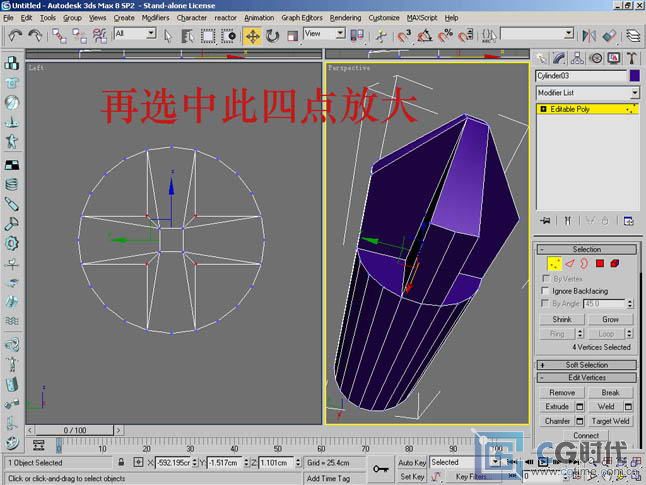Switch to the Motion panel tab
646x485 pixels.
pos(596,59)
